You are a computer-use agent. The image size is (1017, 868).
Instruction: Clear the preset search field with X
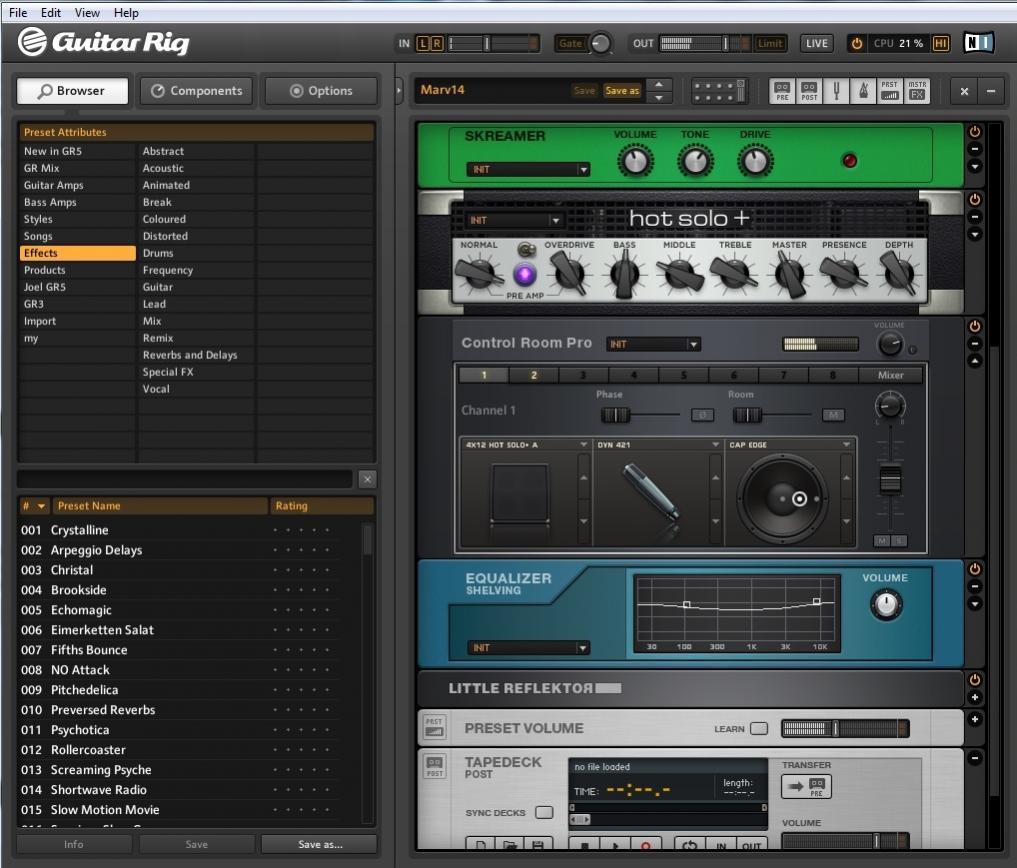coord(367,479)
